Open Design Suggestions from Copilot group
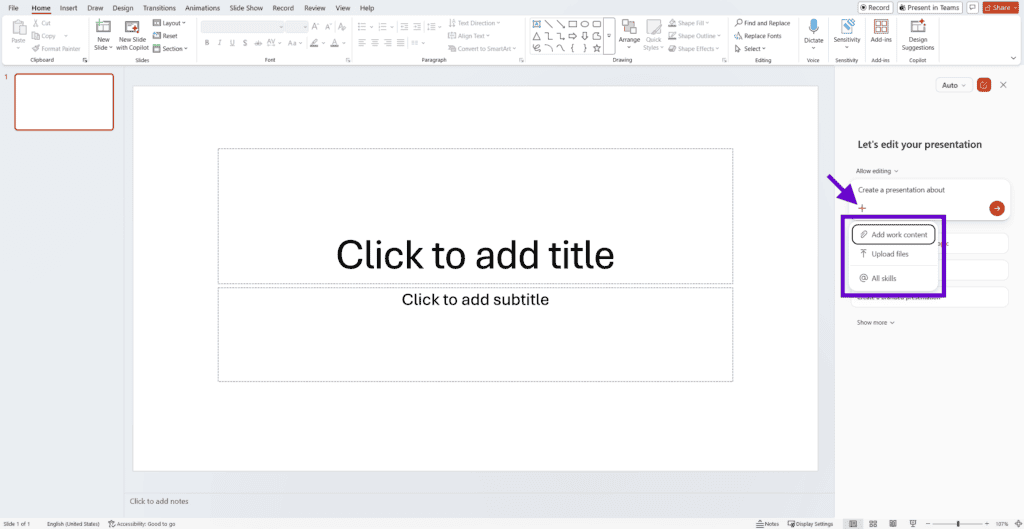The image size is (1024, 529). [918, 35]
